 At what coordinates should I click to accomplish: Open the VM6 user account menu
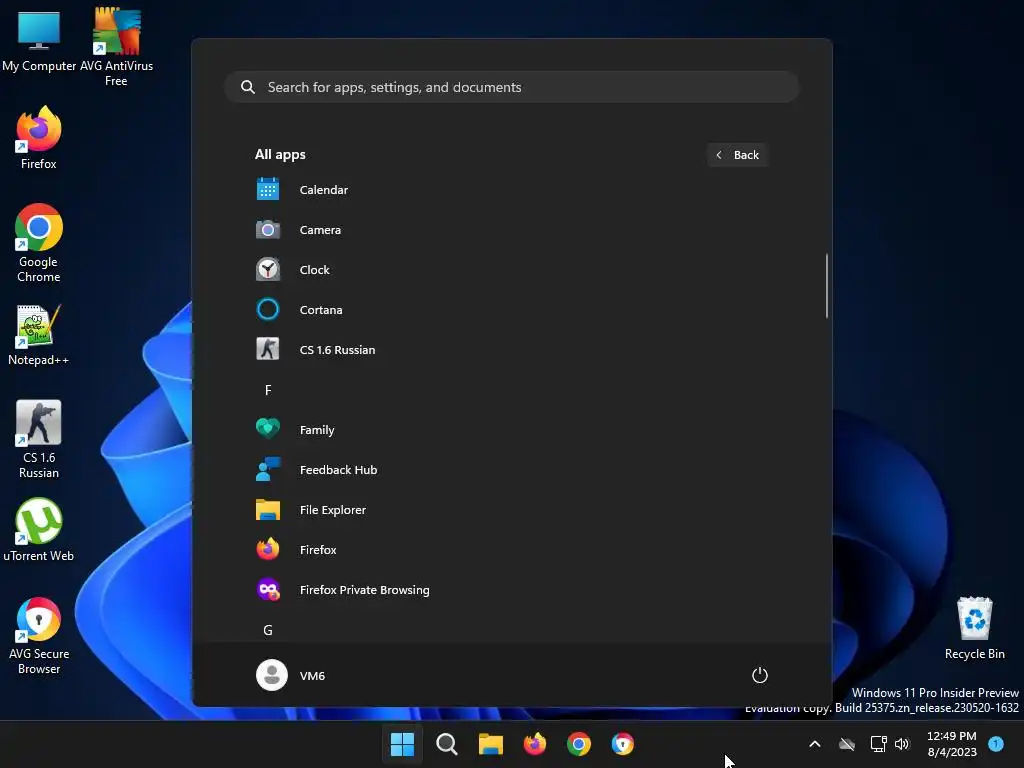click(x=291, y=675)
